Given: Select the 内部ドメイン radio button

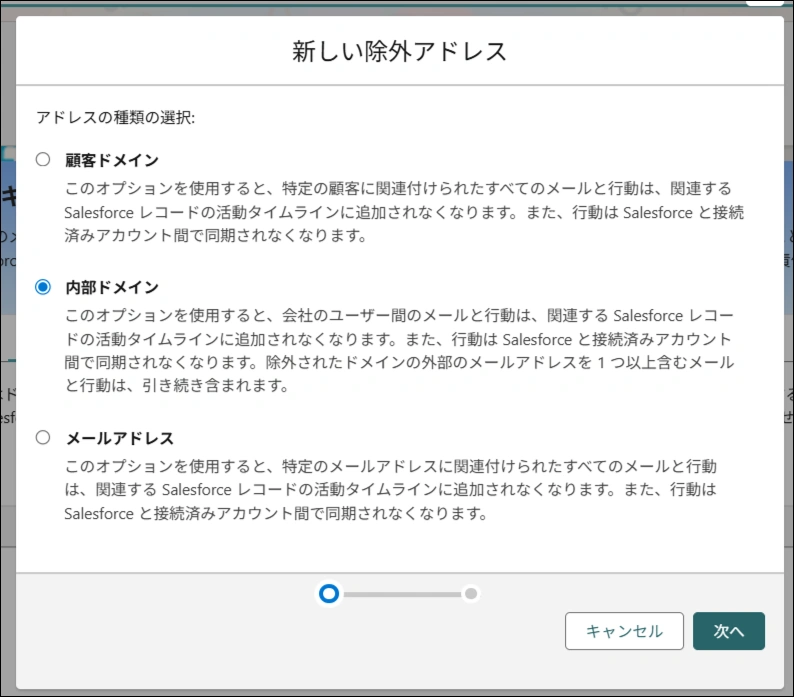Looking at the screenshot, I should point(43,287).
